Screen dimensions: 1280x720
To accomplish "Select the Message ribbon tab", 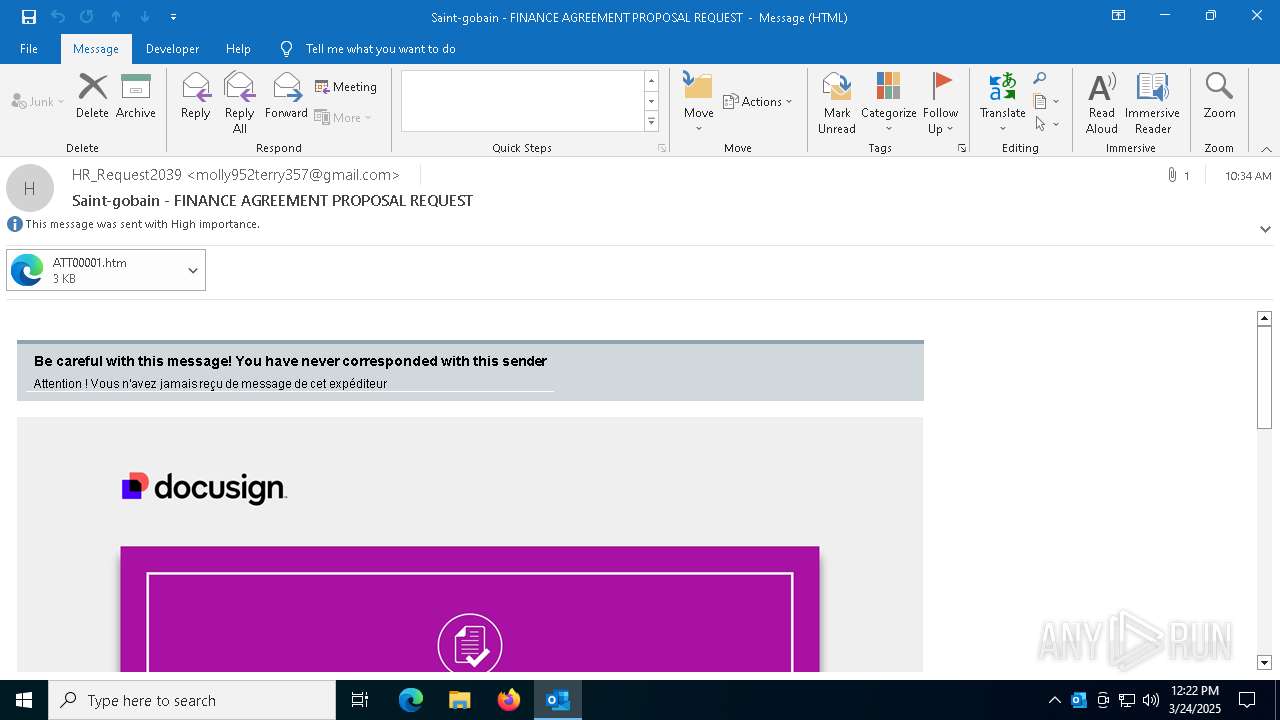I will point(96,48).
